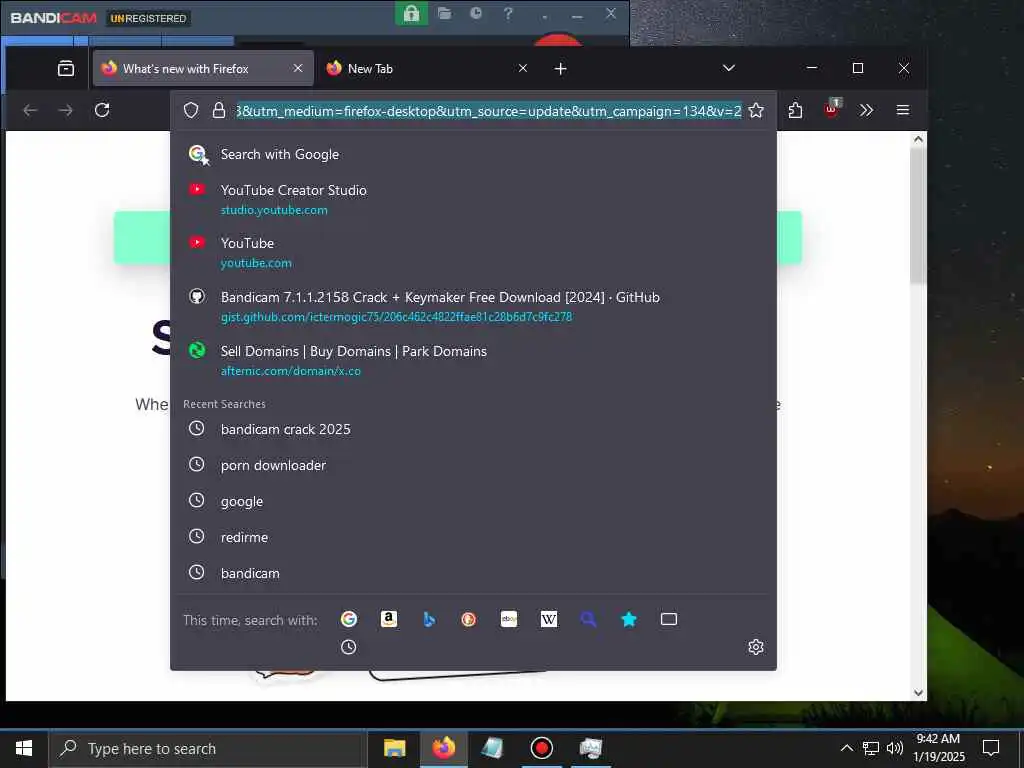The image size is (1024, 768).
Task: Click the site security padlock icon
Action: [219, 110]
